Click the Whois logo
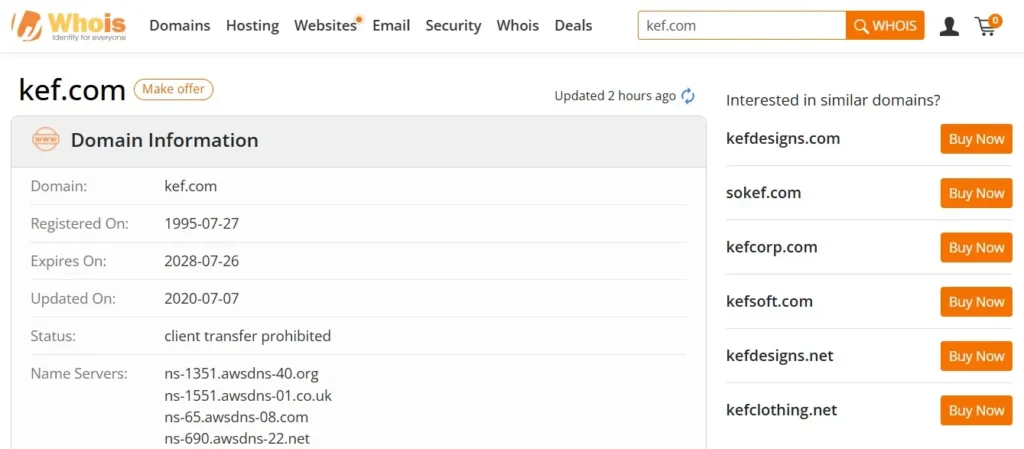Screen dimensions: 1024x449 [x=69, y=25]
